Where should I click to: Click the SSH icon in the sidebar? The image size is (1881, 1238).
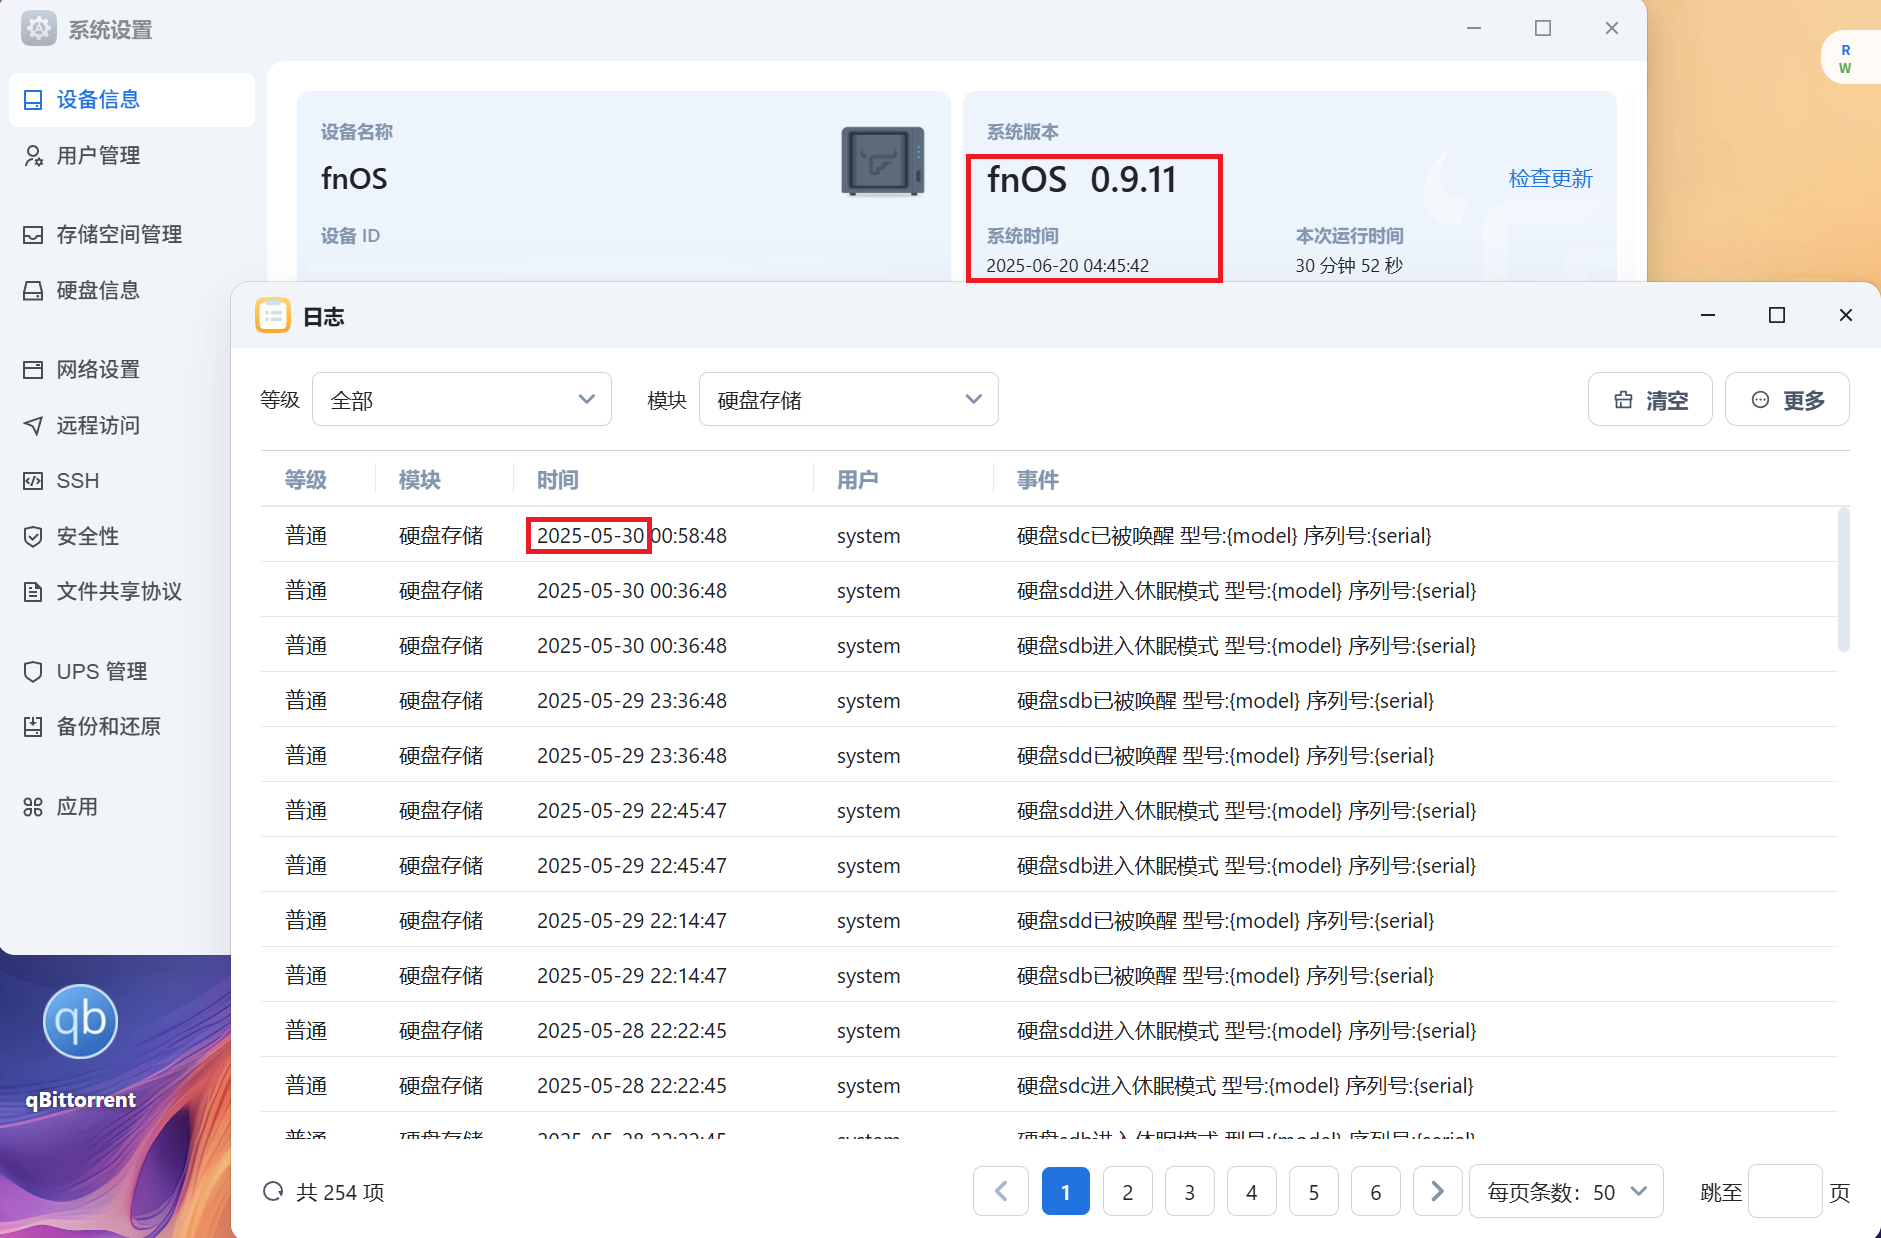33,481
